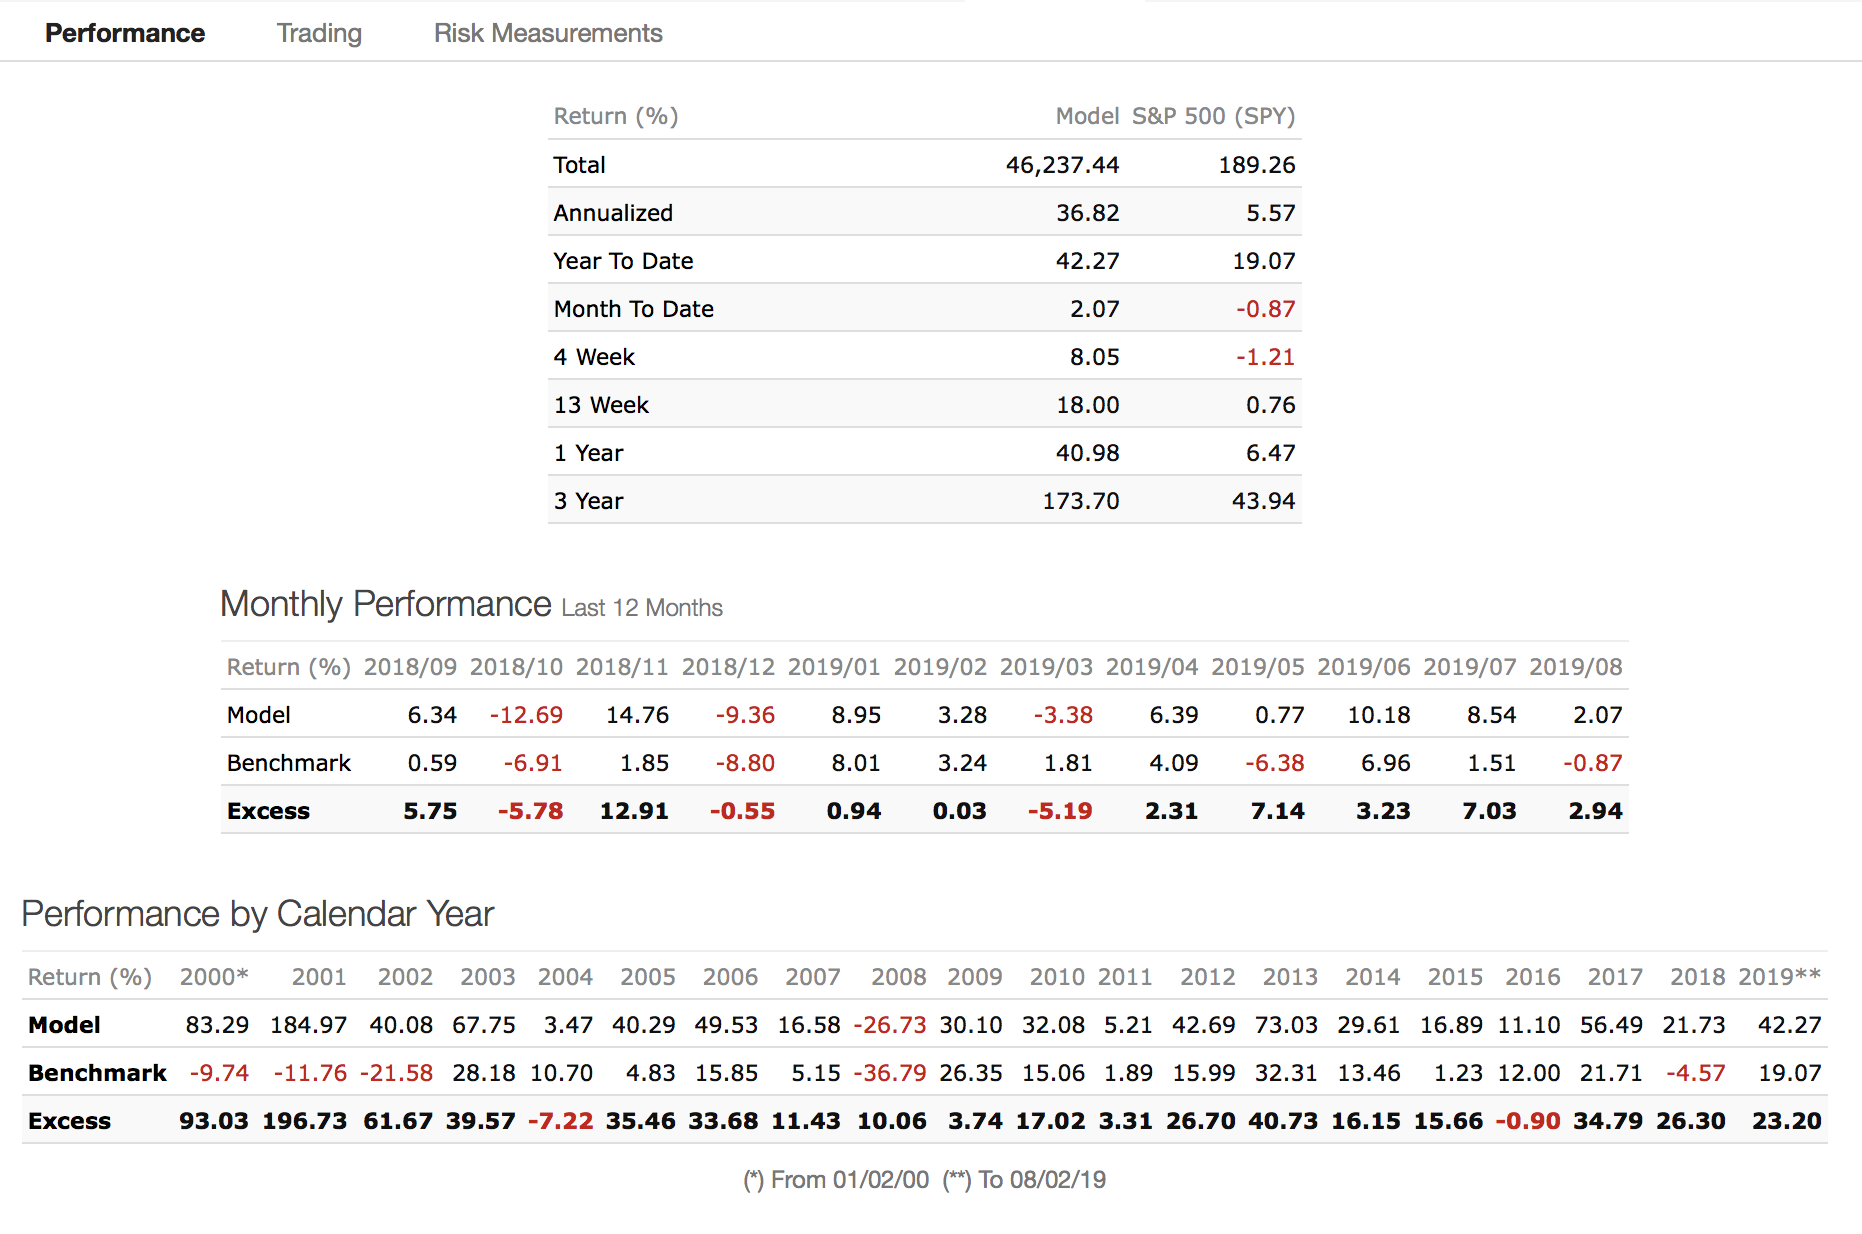
Task: Click the Performance by Calendar Year heading
Action: tap(258, 914)
